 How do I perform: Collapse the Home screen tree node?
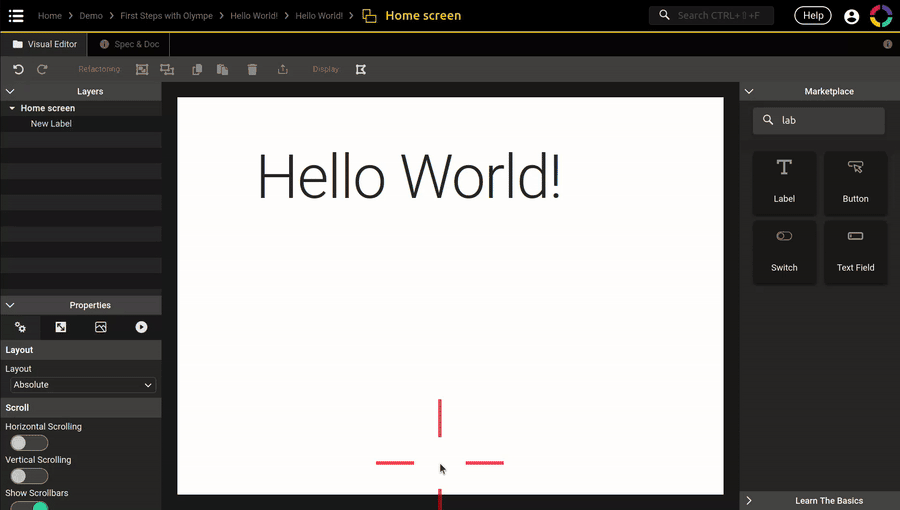pos(11,108)
